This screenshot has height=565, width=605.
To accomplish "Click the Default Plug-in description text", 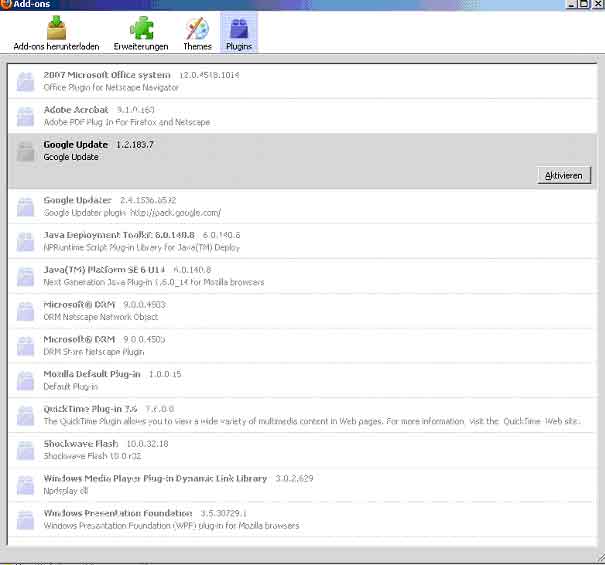I will point(71,387).
